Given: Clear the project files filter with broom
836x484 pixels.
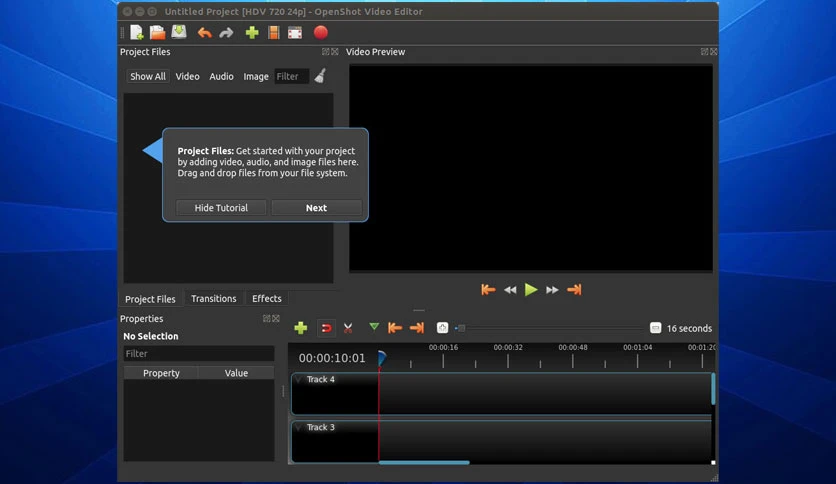Looking at the screenshot, I should pos(320,76).
